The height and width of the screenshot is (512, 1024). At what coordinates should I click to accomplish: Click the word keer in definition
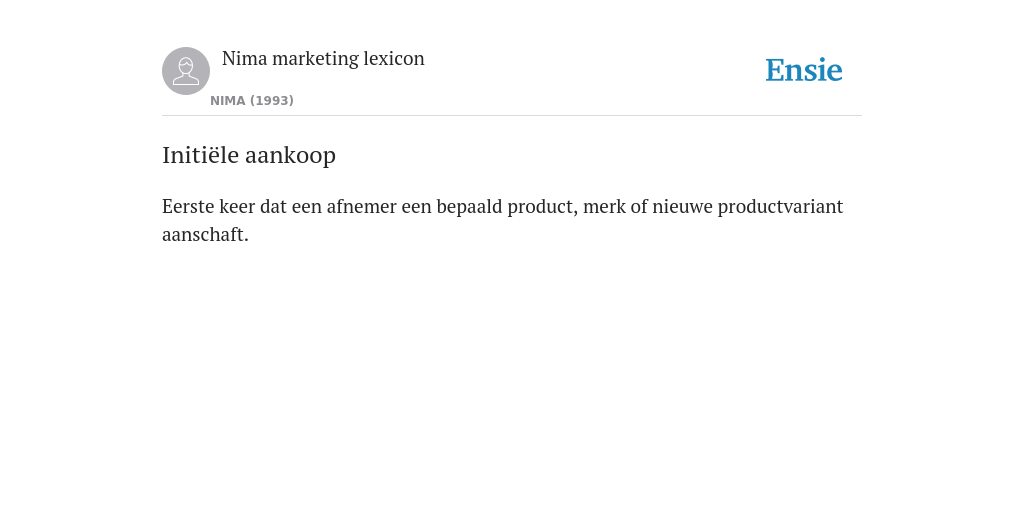pos(237,206)
